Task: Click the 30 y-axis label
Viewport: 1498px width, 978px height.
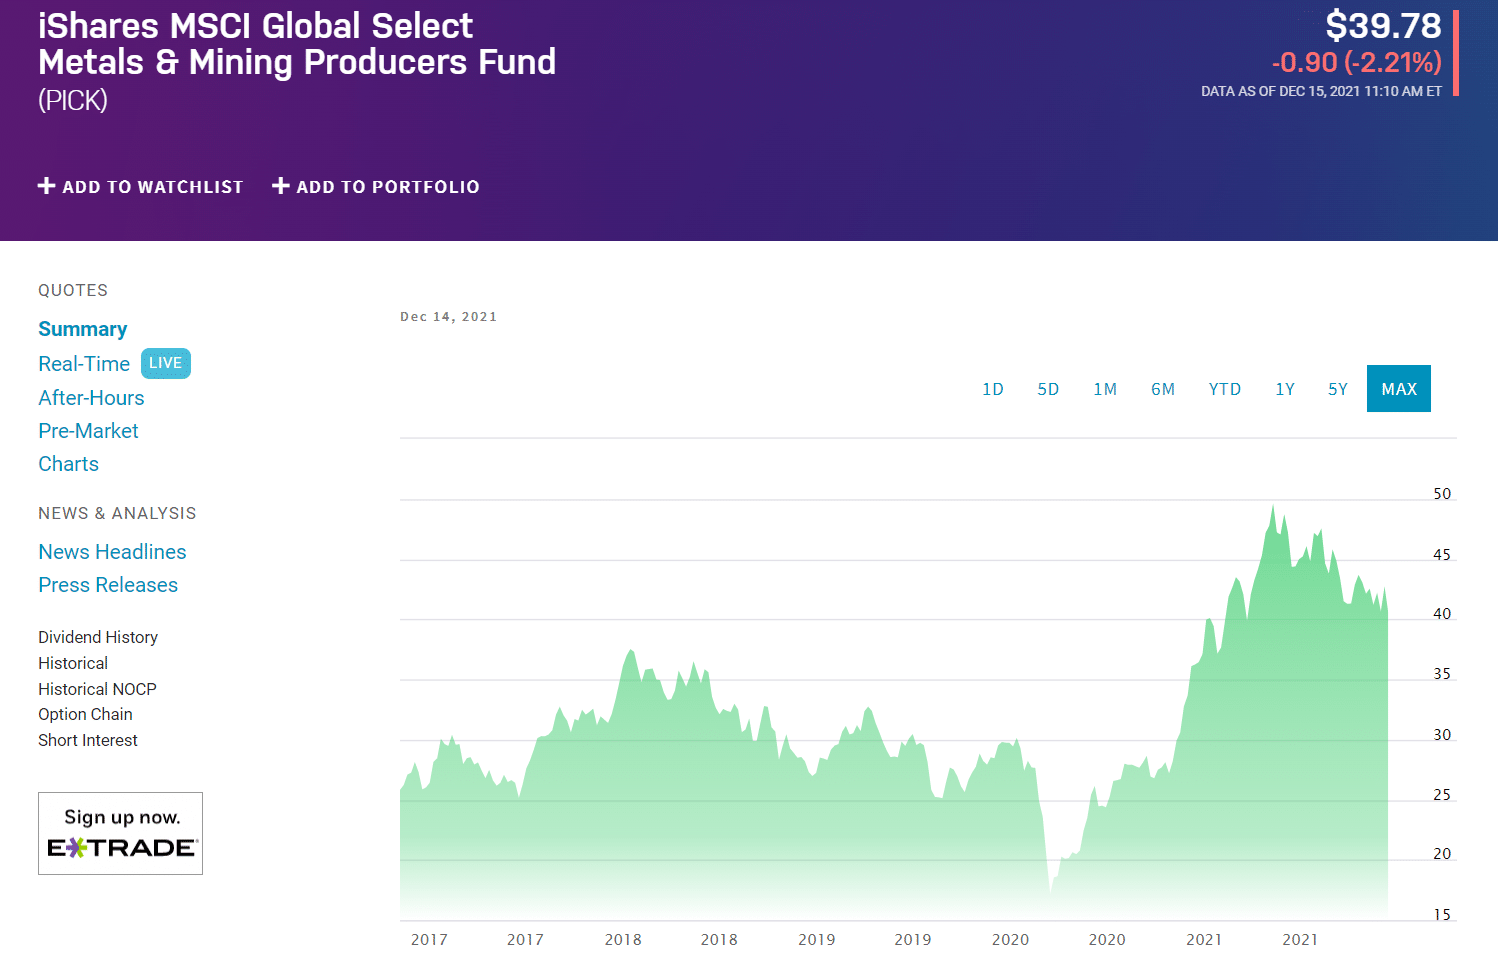Action: tap(1442, 735)
